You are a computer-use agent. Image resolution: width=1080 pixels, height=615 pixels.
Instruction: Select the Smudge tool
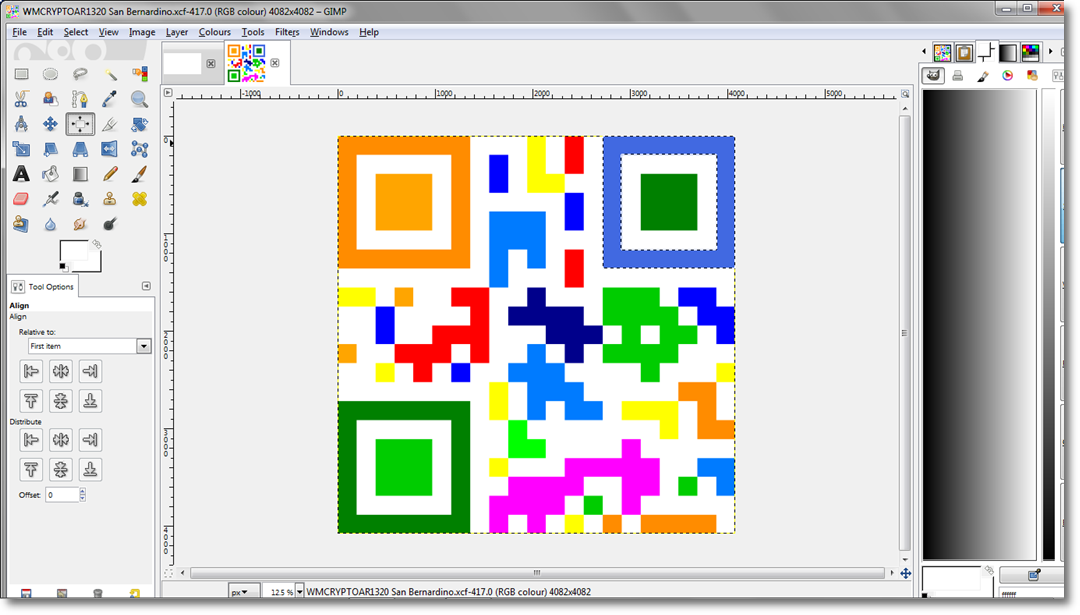pos(80,224)
